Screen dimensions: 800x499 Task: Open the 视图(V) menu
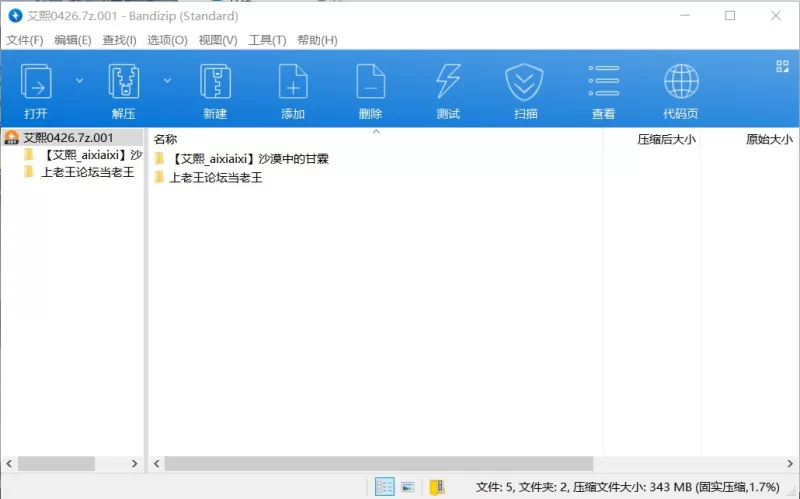(218, 40)
